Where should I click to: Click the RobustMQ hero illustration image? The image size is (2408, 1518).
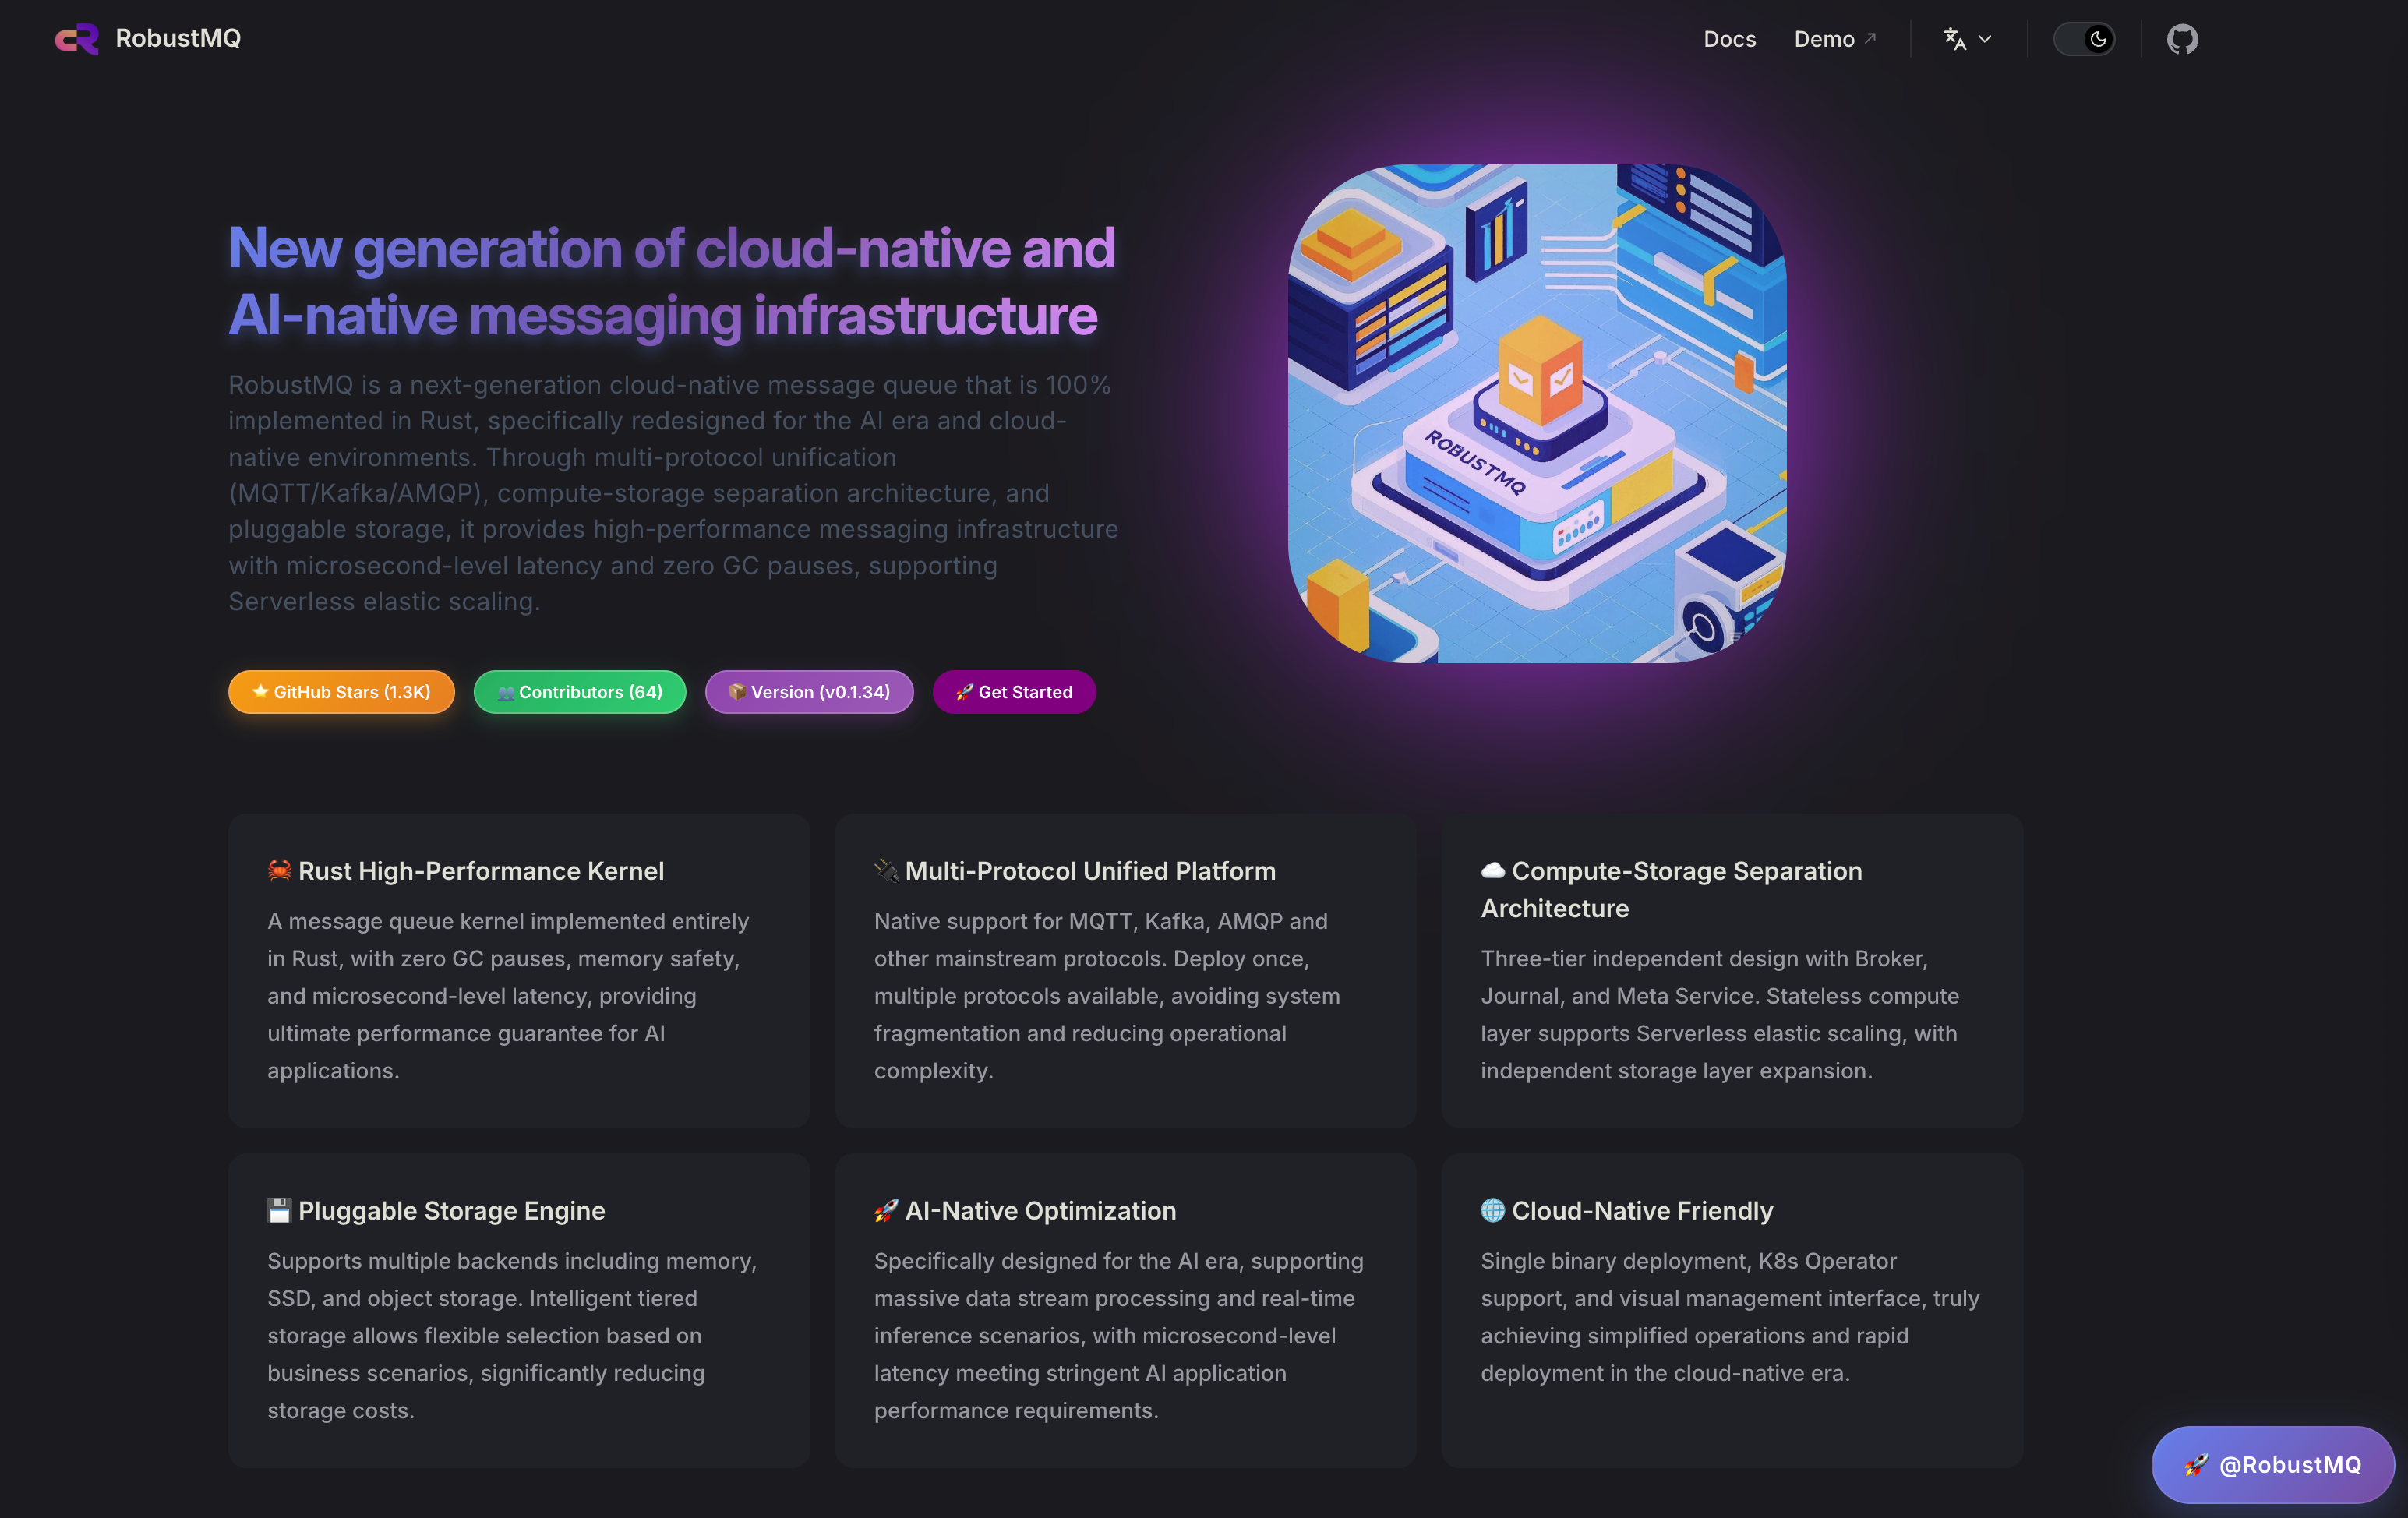point(1537,413)
